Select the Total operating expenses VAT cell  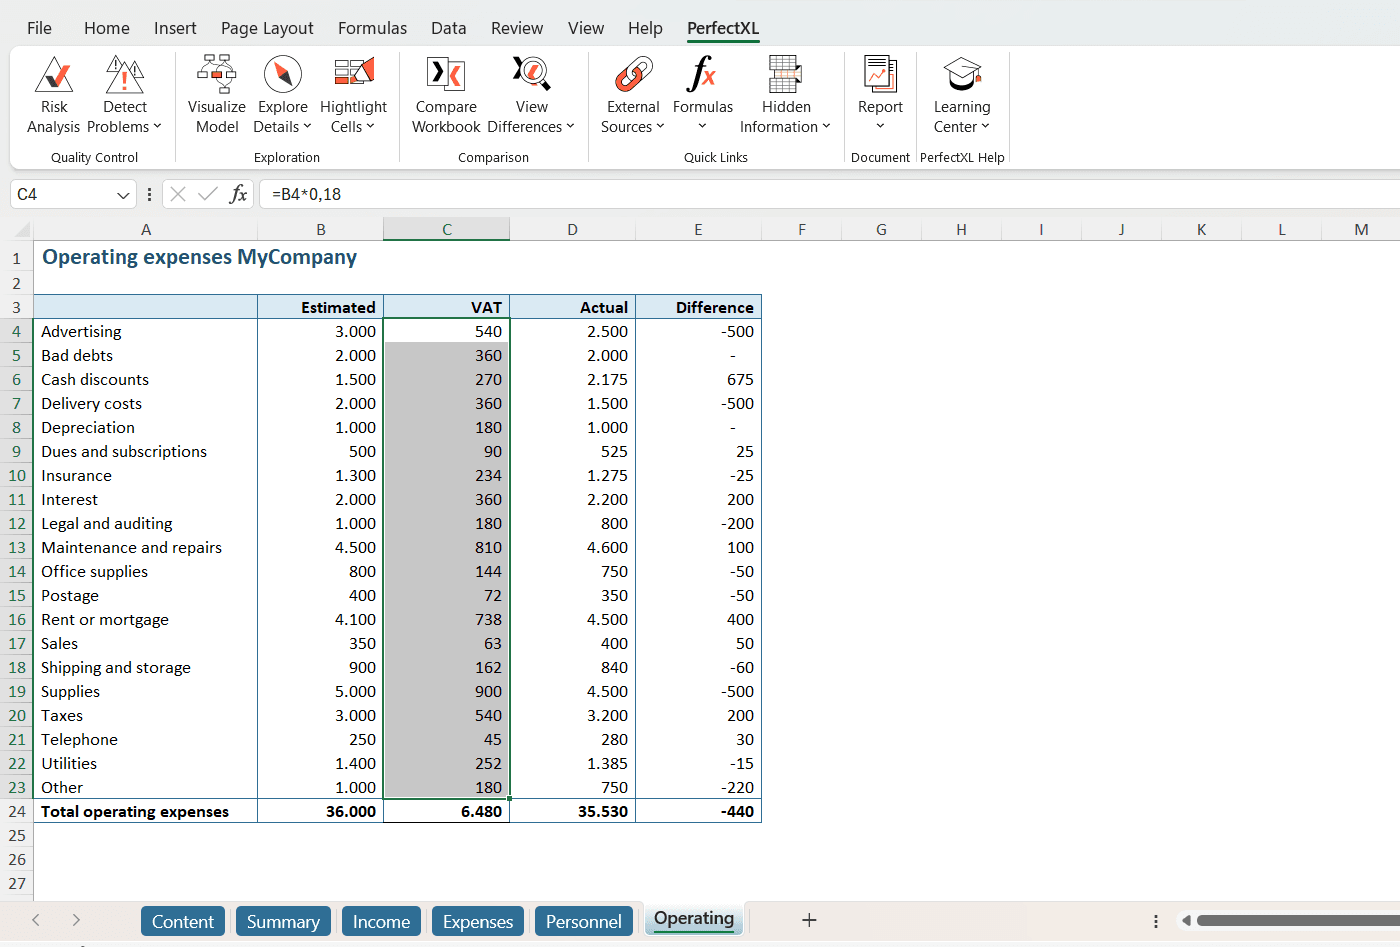tap(447, 811)
